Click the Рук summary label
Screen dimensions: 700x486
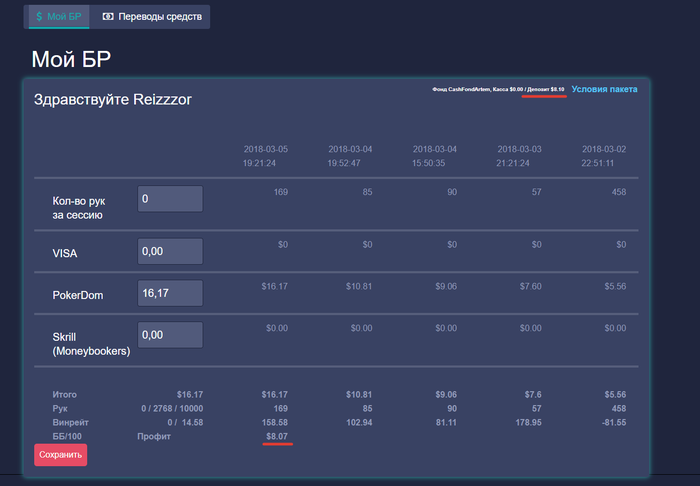pos(60,408)
